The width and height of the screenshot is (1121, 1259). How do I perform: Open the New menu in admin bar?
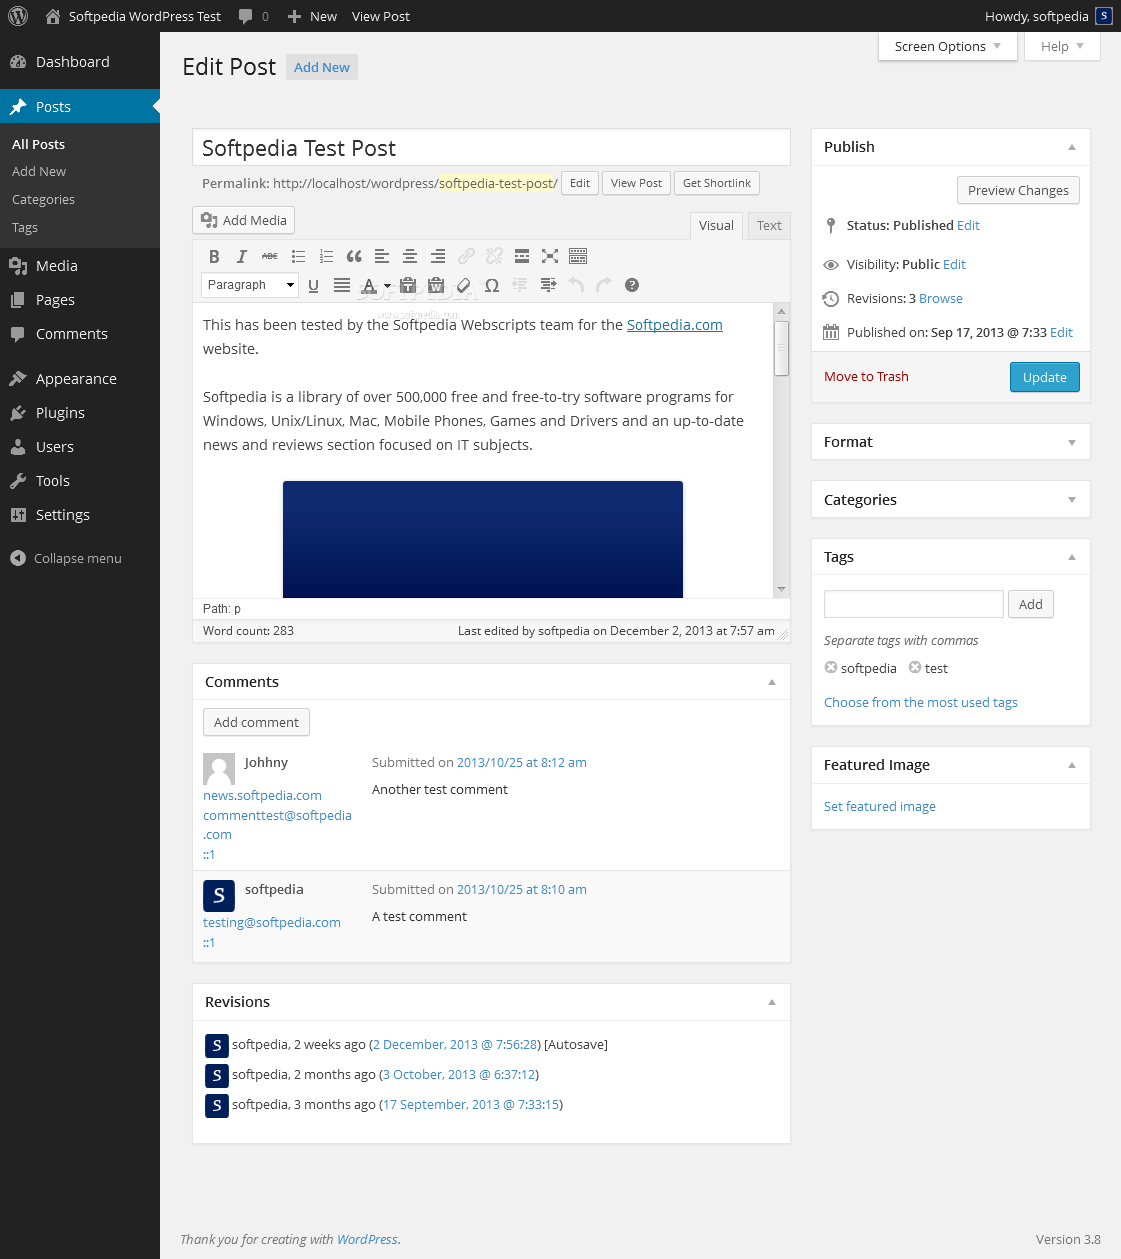[312, 16]
